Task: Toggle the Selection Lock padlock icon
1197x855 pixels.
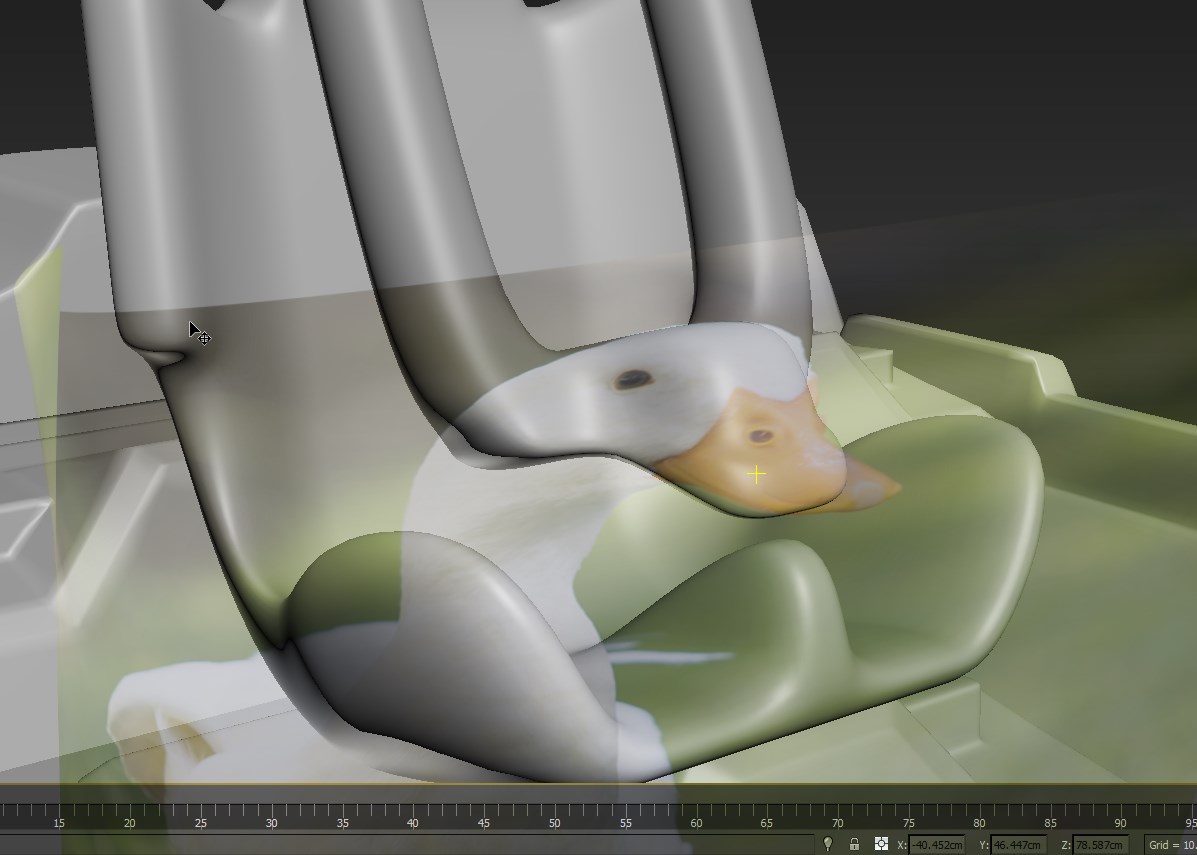Action: (x=854, y=844)
